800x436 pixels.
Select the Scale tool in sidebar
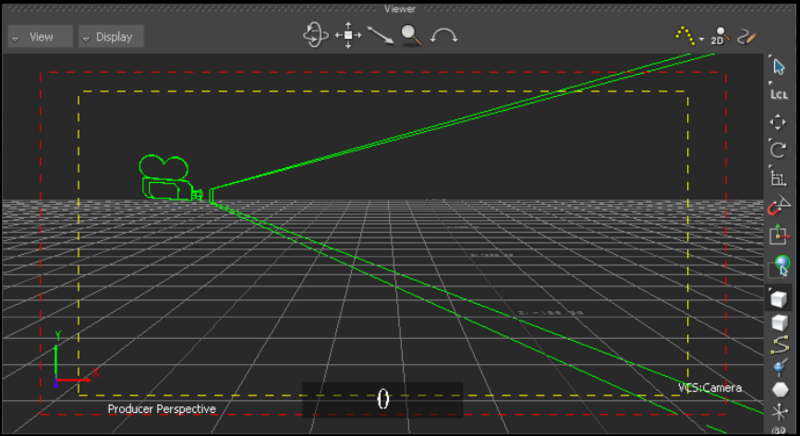(778, 179)
